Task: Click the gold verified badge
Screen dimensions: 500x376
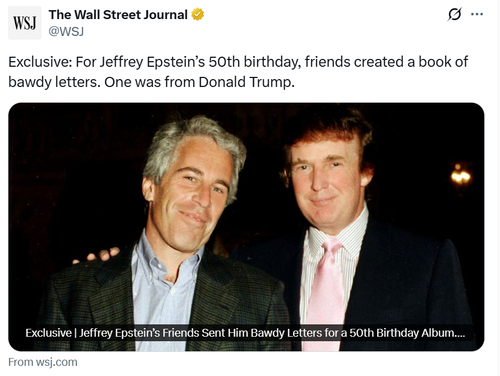Action: 197,15
